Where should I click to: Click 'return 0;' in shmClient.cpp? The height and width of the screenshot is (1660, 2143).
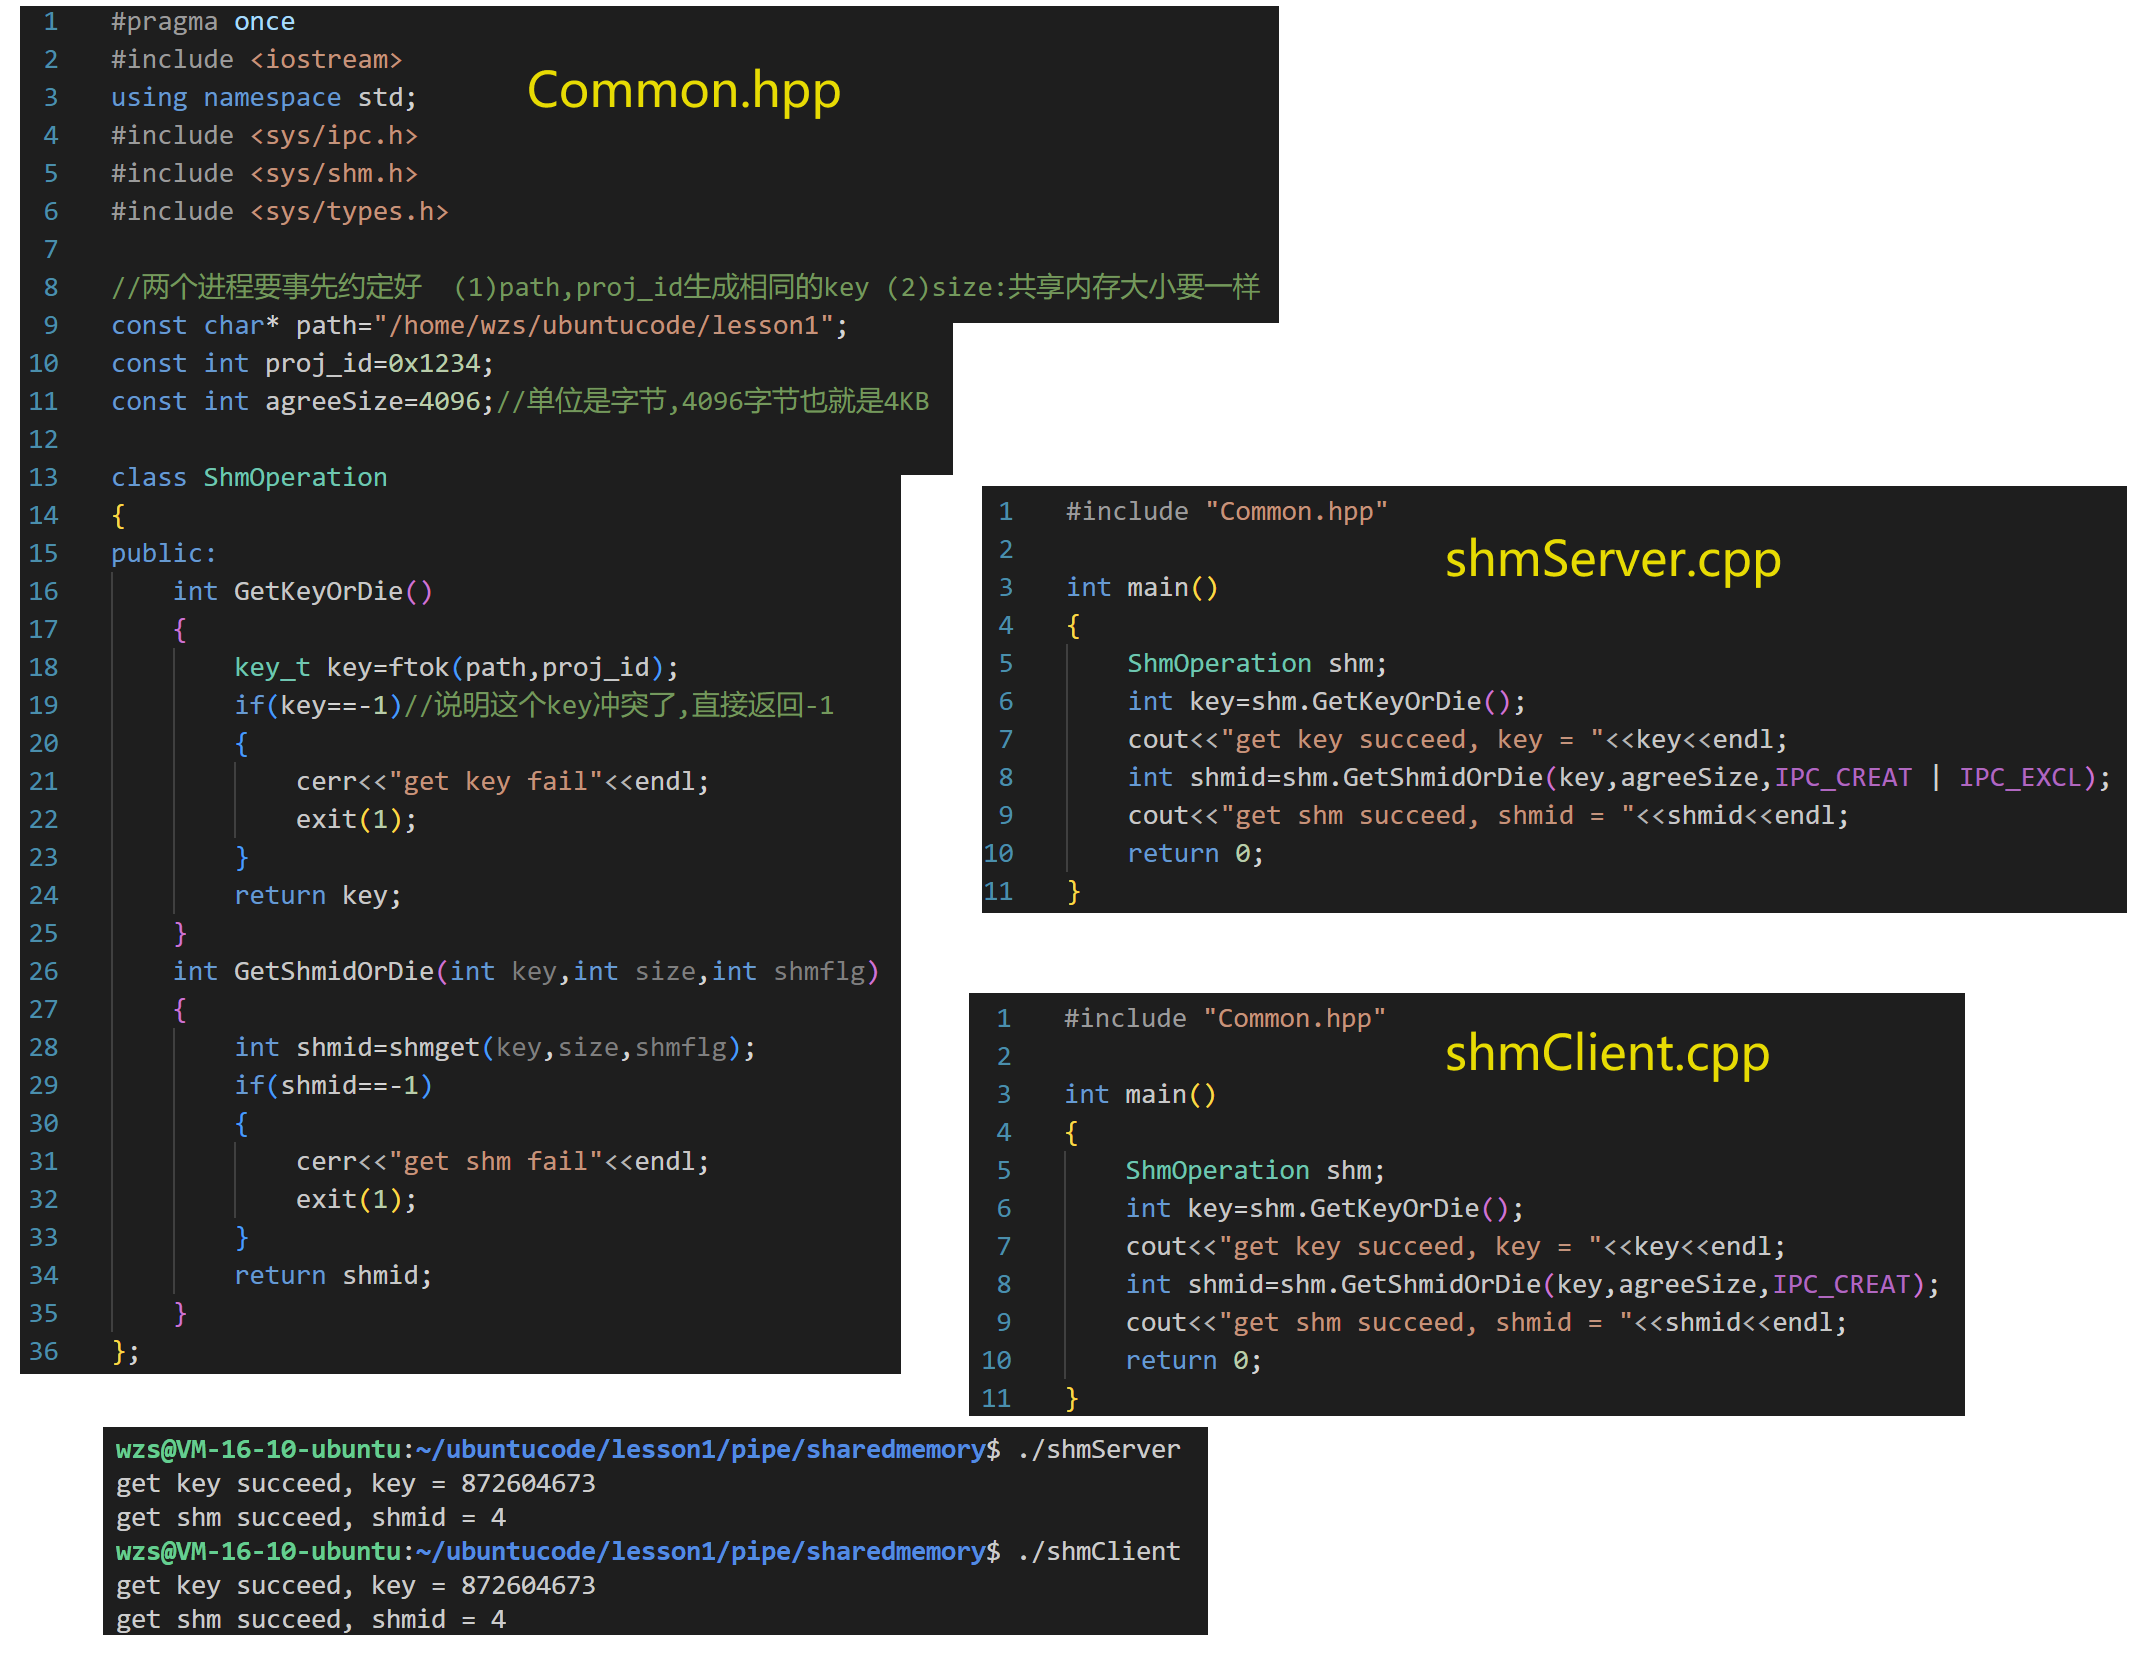click(1194, 1361)
